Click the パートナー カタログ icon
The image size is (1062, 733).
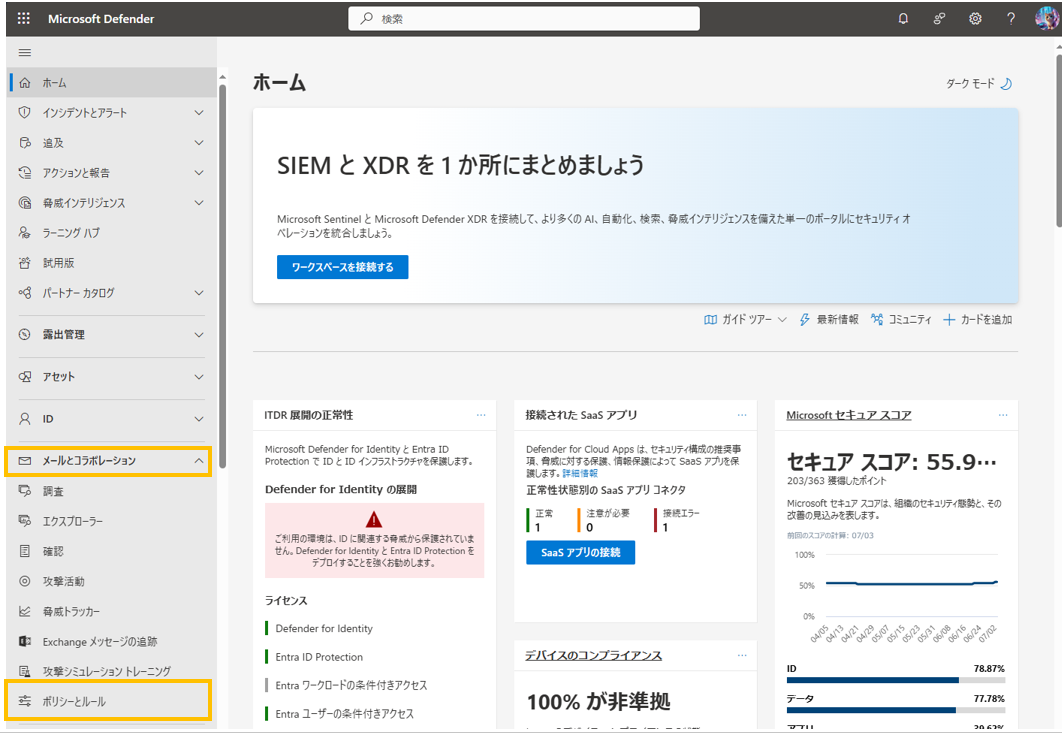click(25, 293)
